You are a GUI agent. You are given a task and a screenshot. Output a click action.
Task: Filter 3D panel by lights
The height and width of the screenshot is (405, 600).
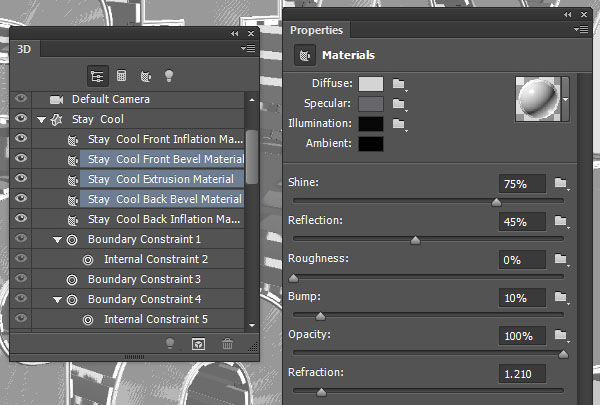pyautogui.click(x=169, y=75)
